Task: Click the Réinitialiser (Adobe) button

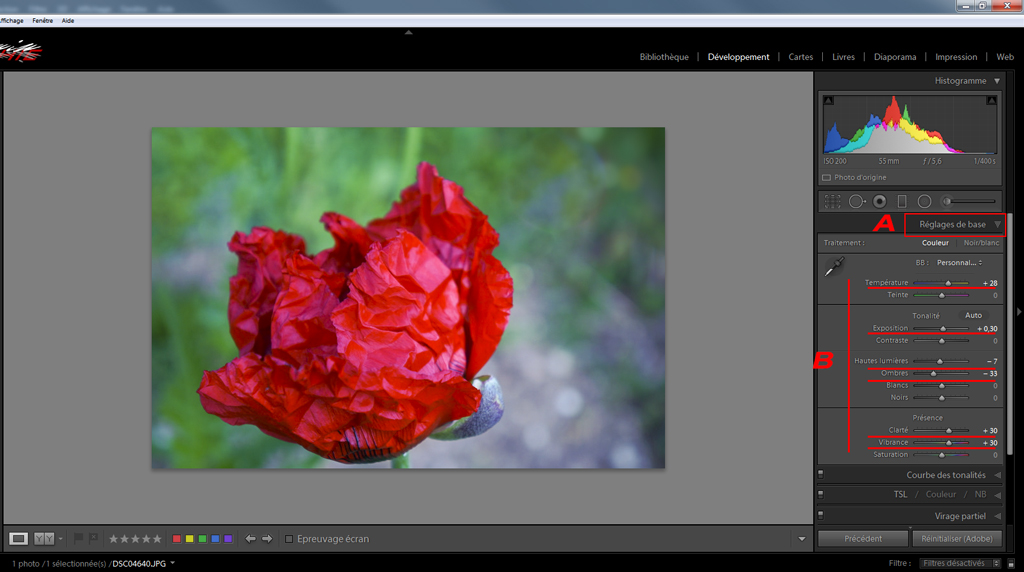Action: coord(956,539)
